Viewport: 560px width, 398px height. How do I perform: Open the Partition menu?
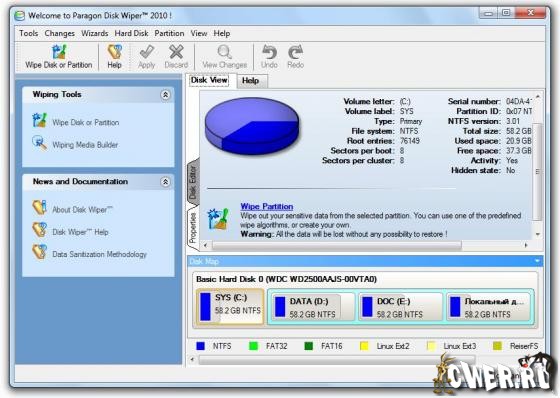click(x=169, y=33)
